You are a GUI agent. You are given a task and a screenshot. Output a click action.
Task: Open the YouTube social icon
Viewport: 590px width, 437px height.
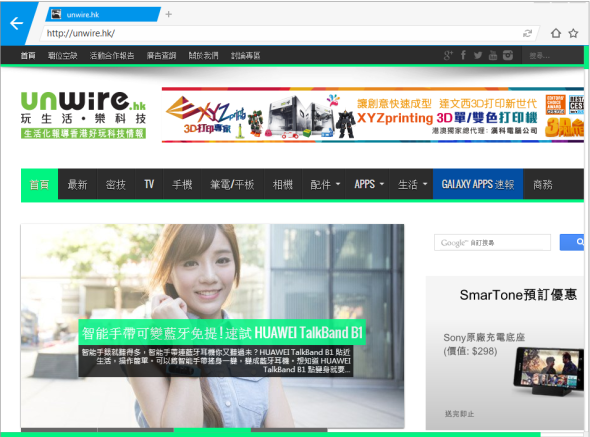(x=493, y=55)
